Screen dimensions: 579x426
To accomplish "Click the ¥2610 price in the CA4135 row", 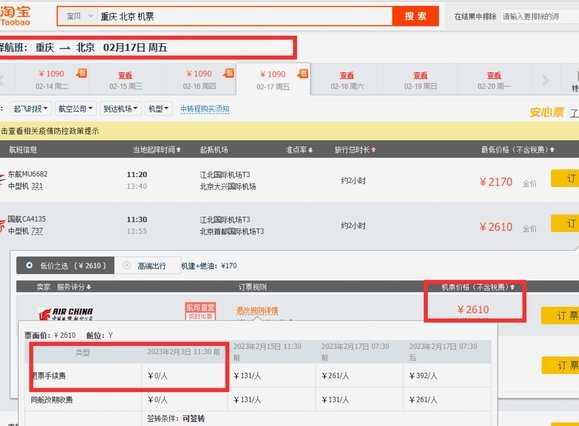I will pos(496,227).
